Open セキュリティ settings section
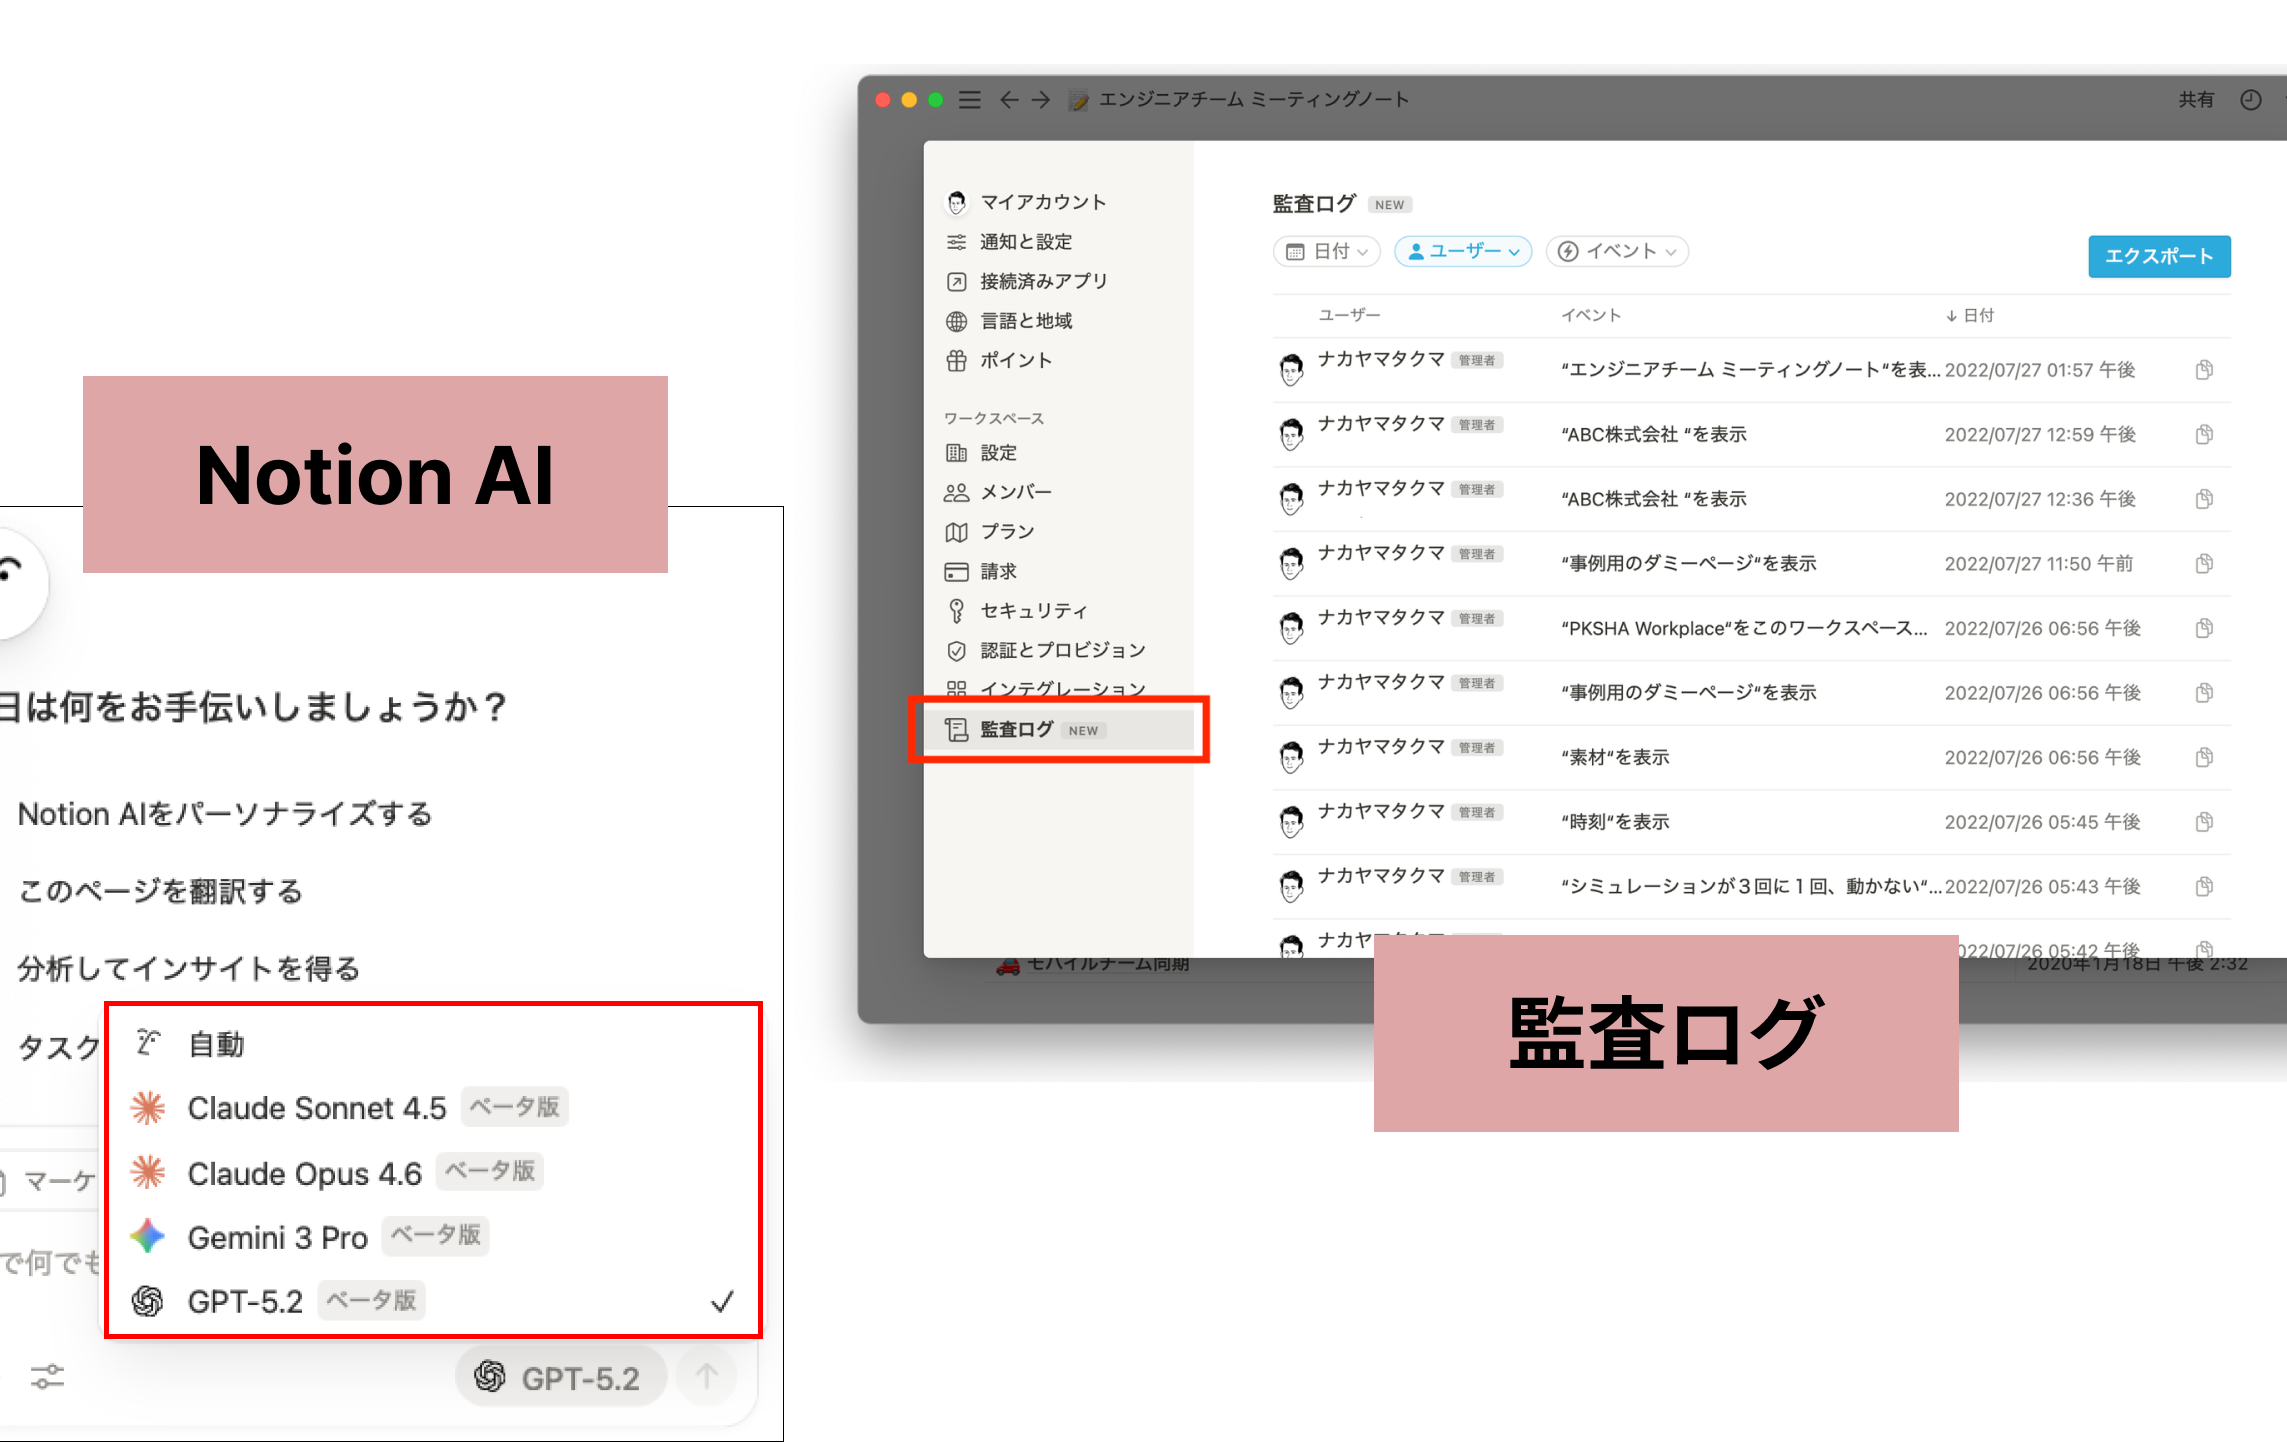 point(1033,610)
